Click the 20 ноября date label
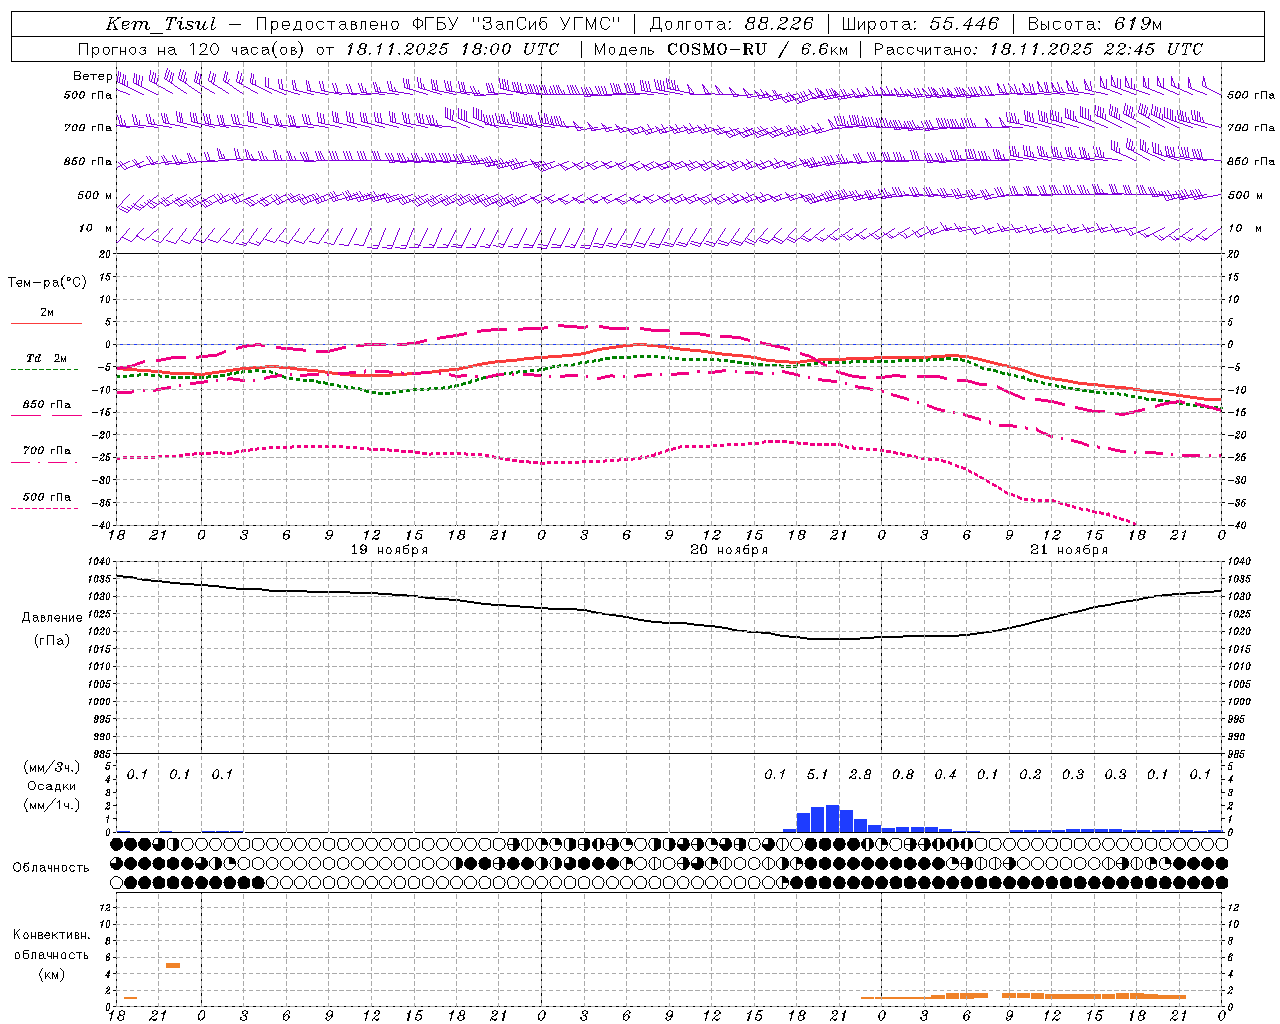The height and width of the screenshot is (1024, 1280). [729, 550]
